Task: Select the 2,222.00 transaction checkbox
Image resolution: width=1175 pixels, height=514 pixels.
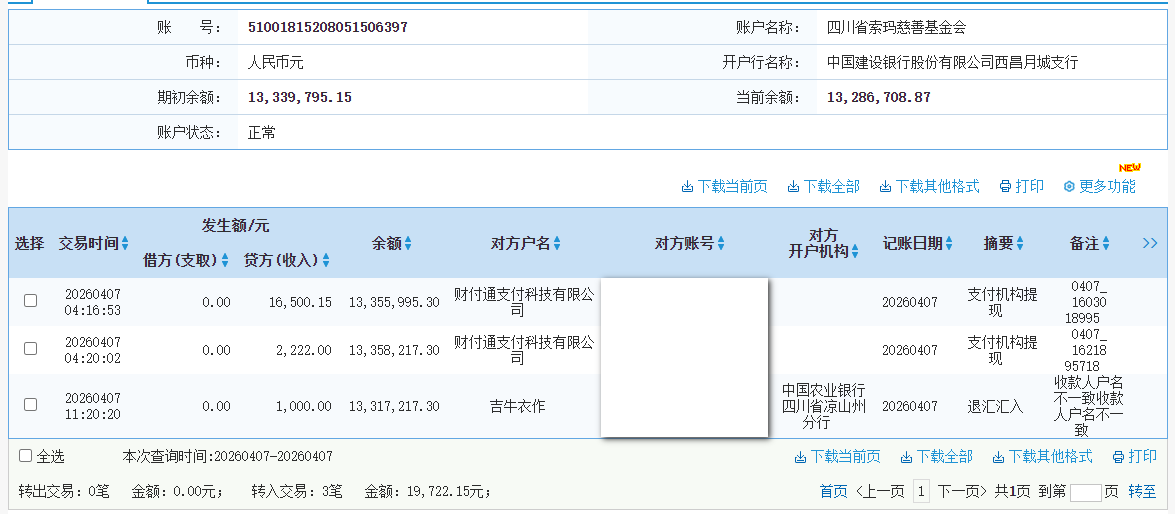Action: (30, 348)
